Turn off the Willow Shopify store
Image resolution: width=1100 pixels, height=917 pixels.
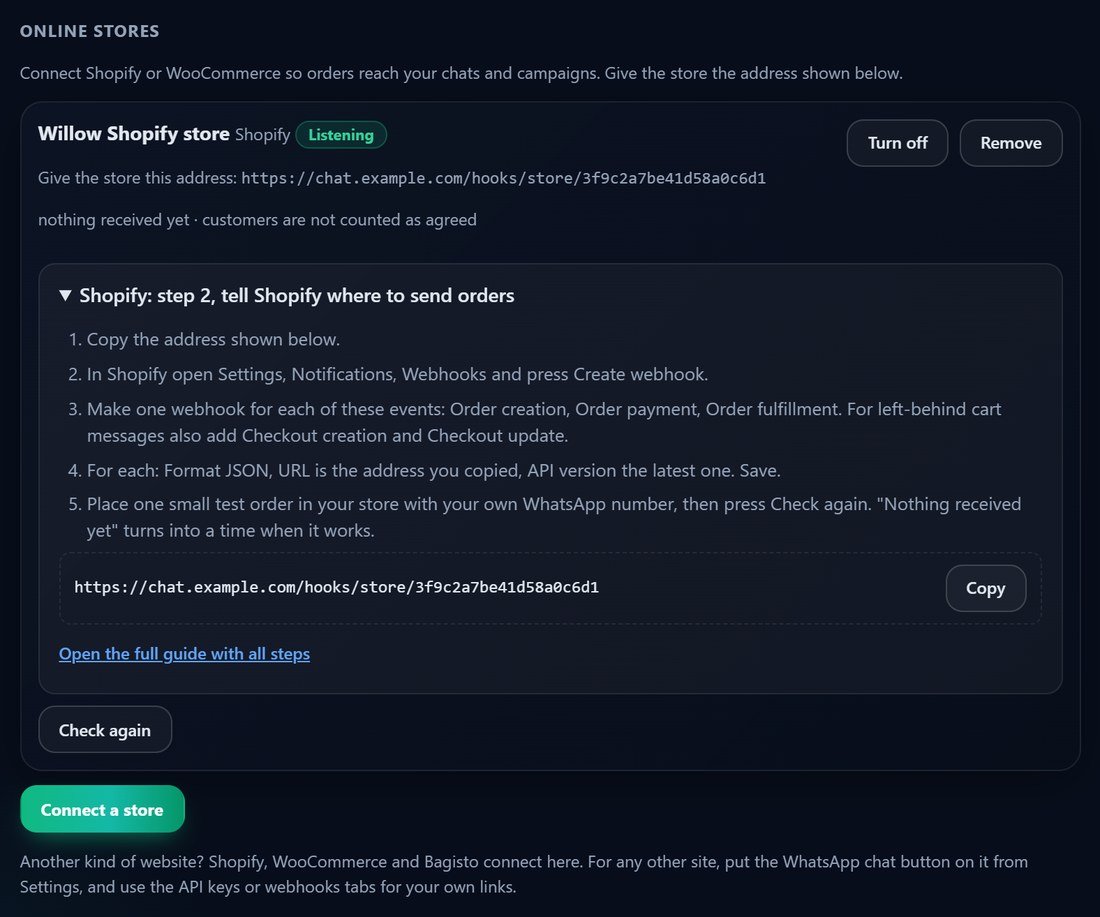coord(897,143)
